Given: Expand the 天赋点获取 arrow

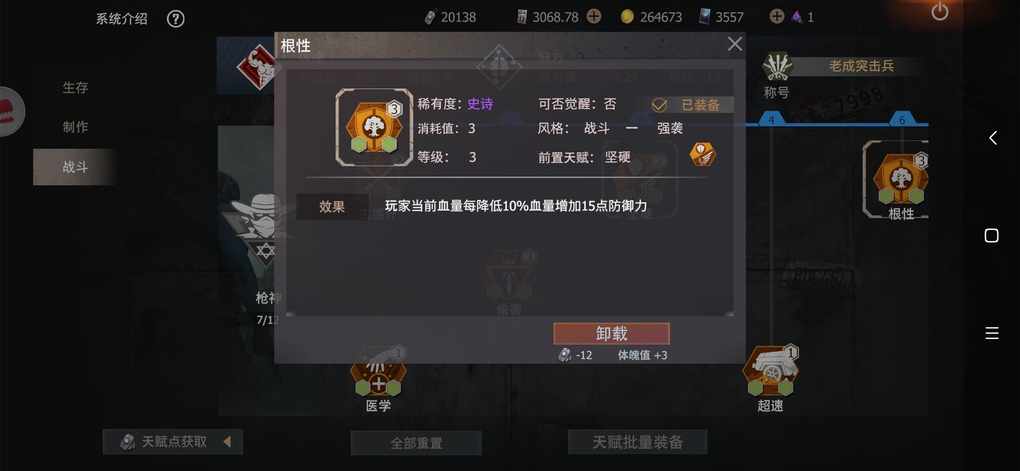Looking at the screenshot, I should tap(227, 442).
